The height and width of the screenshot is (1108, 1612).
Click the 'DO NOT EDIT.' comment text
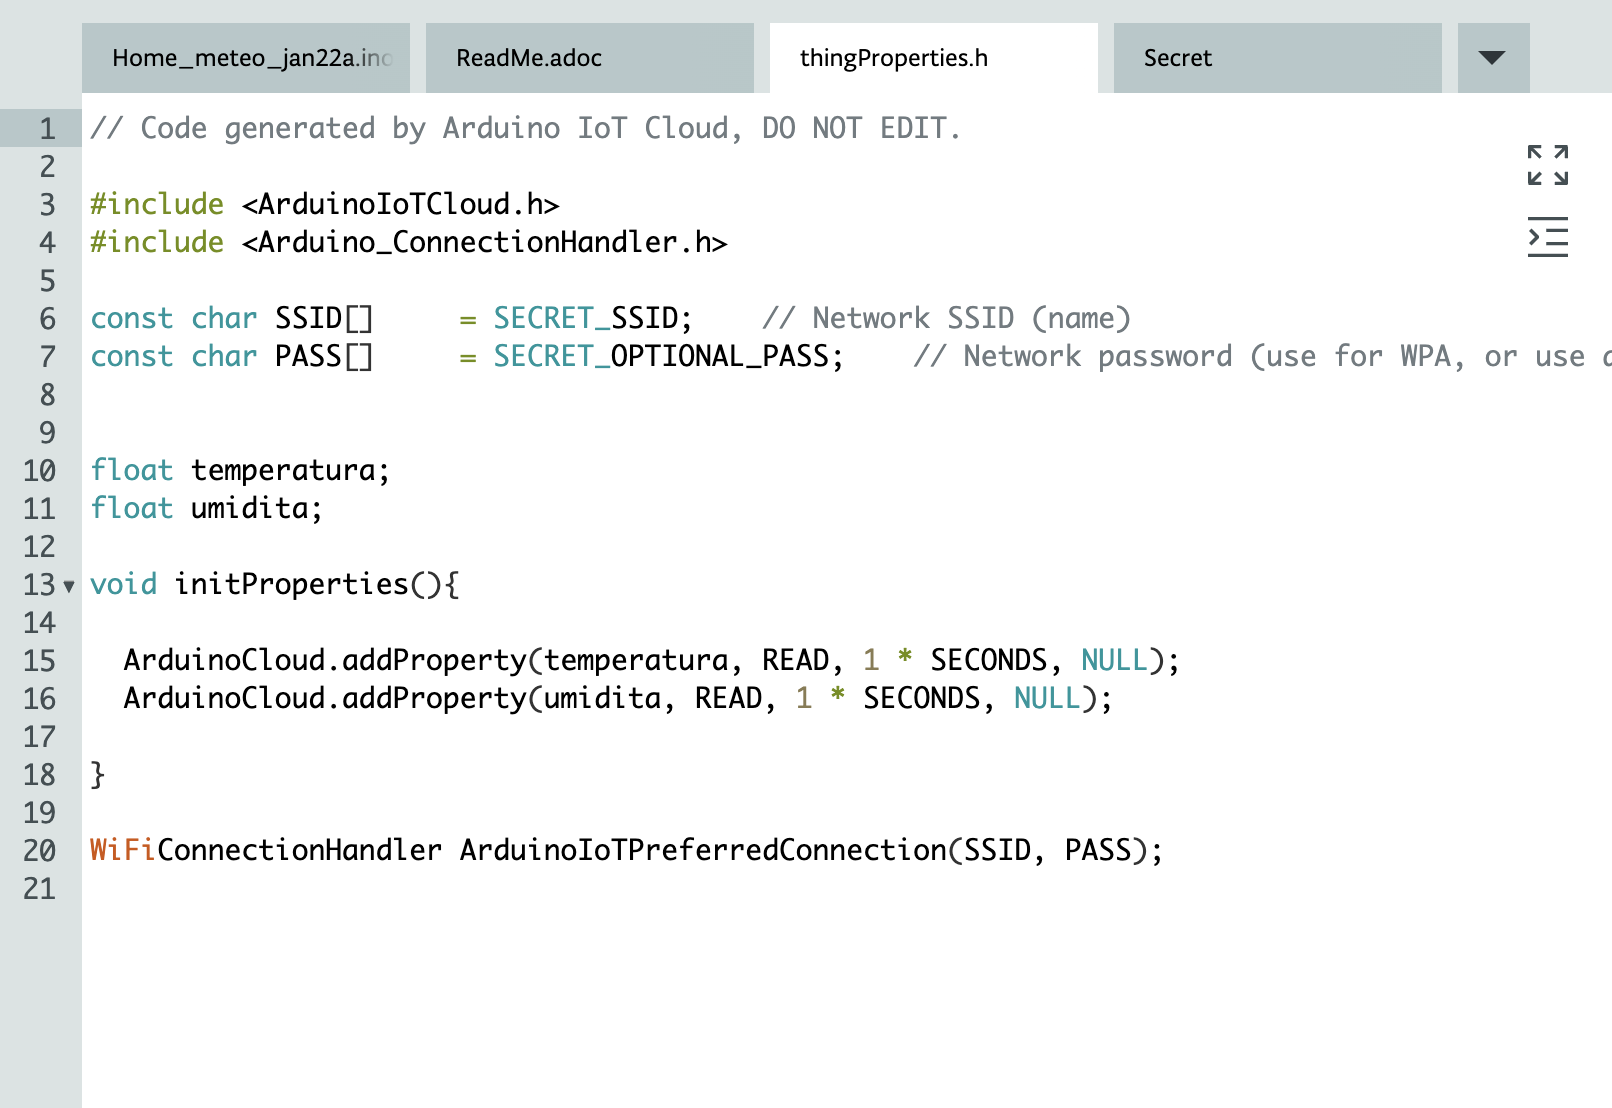(x=861, y=128)
